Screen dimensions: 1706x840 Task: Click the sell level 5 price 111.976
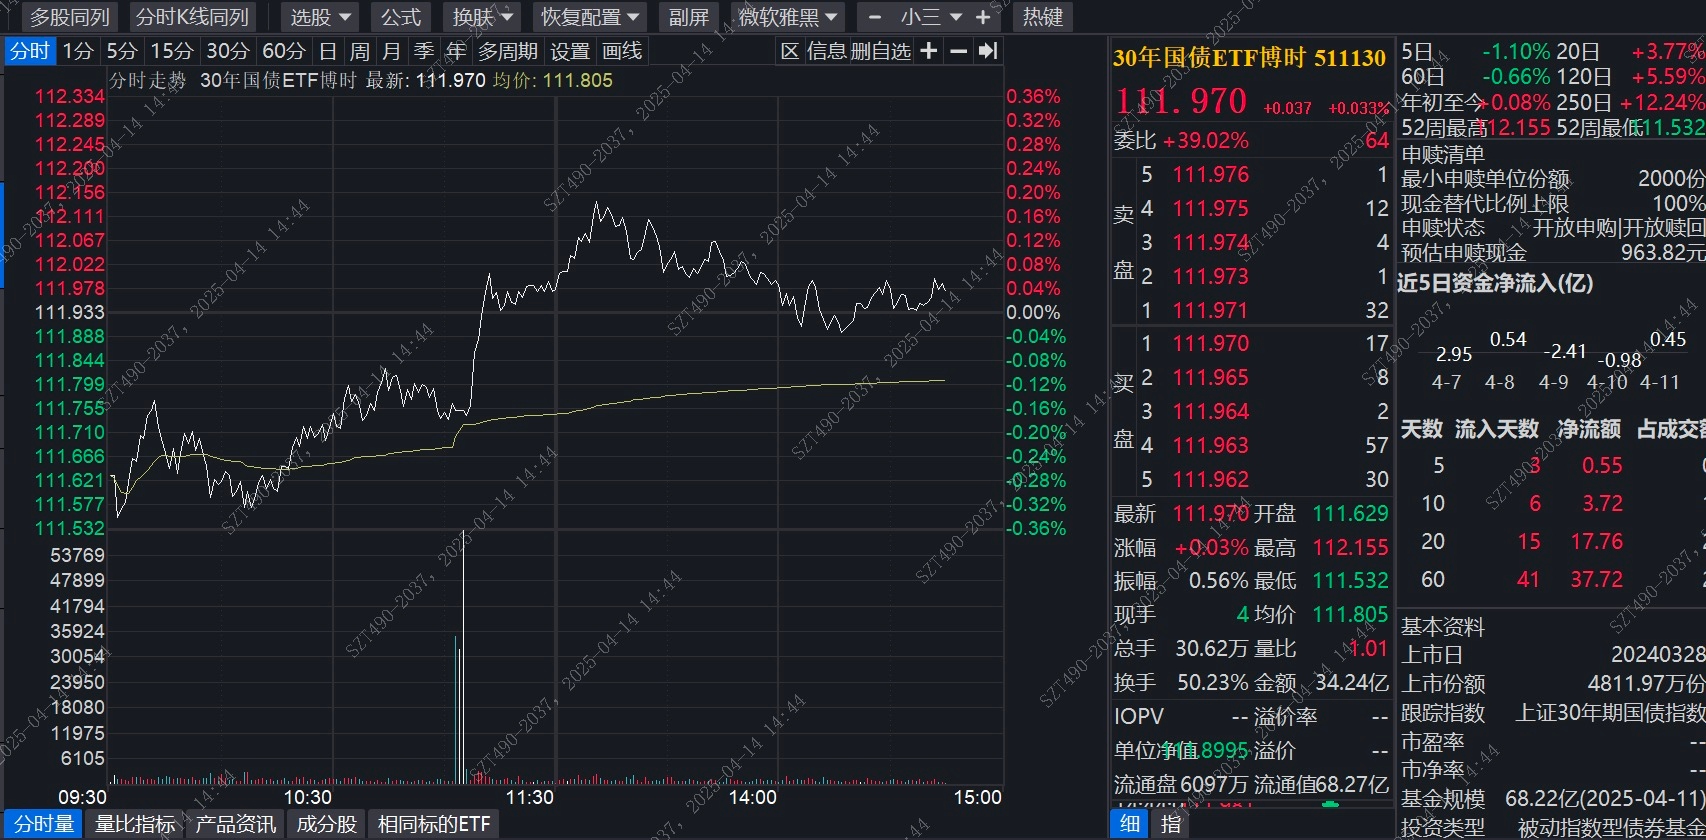click(x=1210, y=175)
